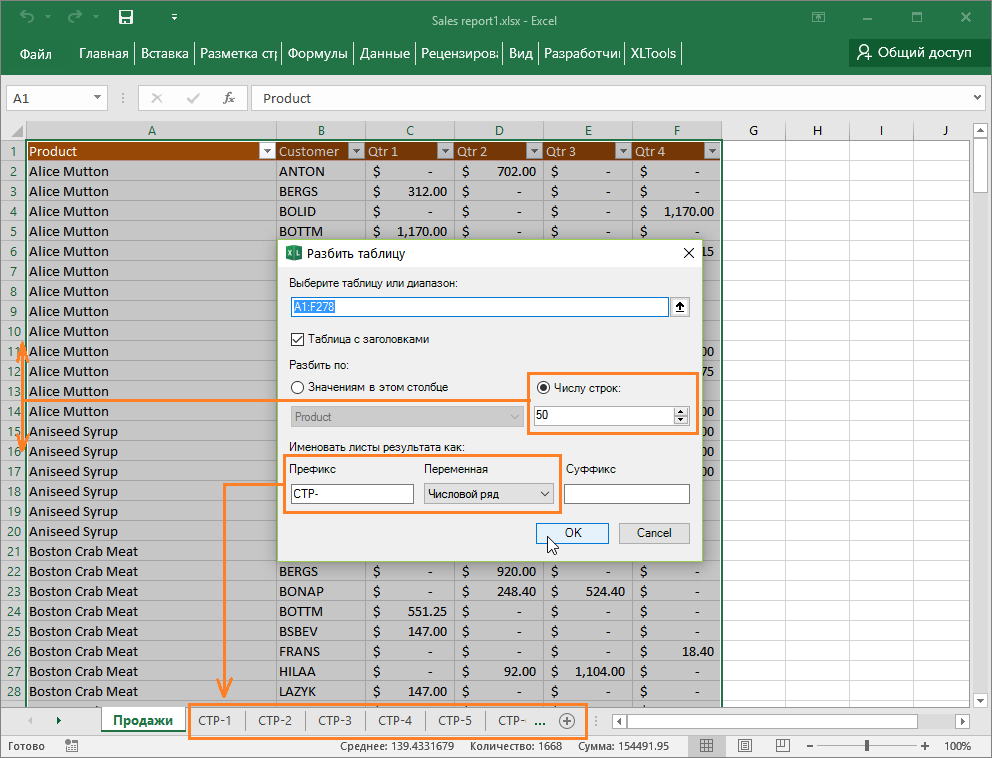Select 'Значениям в этом столбце' radio button
The width and height of the screenshot is (992, 758).
[x=297, y=387]
